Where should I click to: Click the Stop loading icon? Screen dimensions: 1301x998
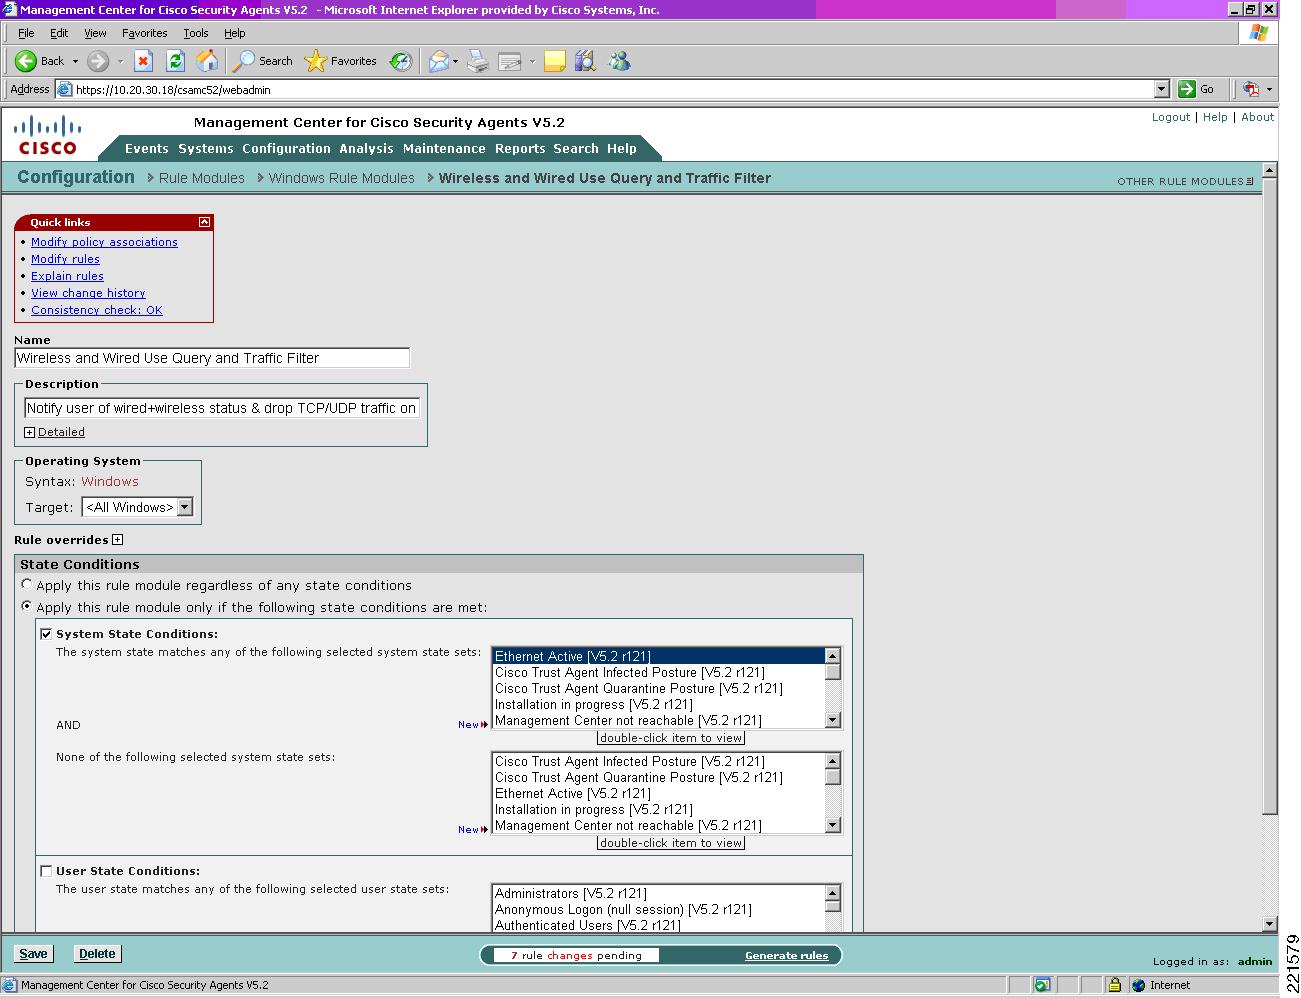[143, 61]
